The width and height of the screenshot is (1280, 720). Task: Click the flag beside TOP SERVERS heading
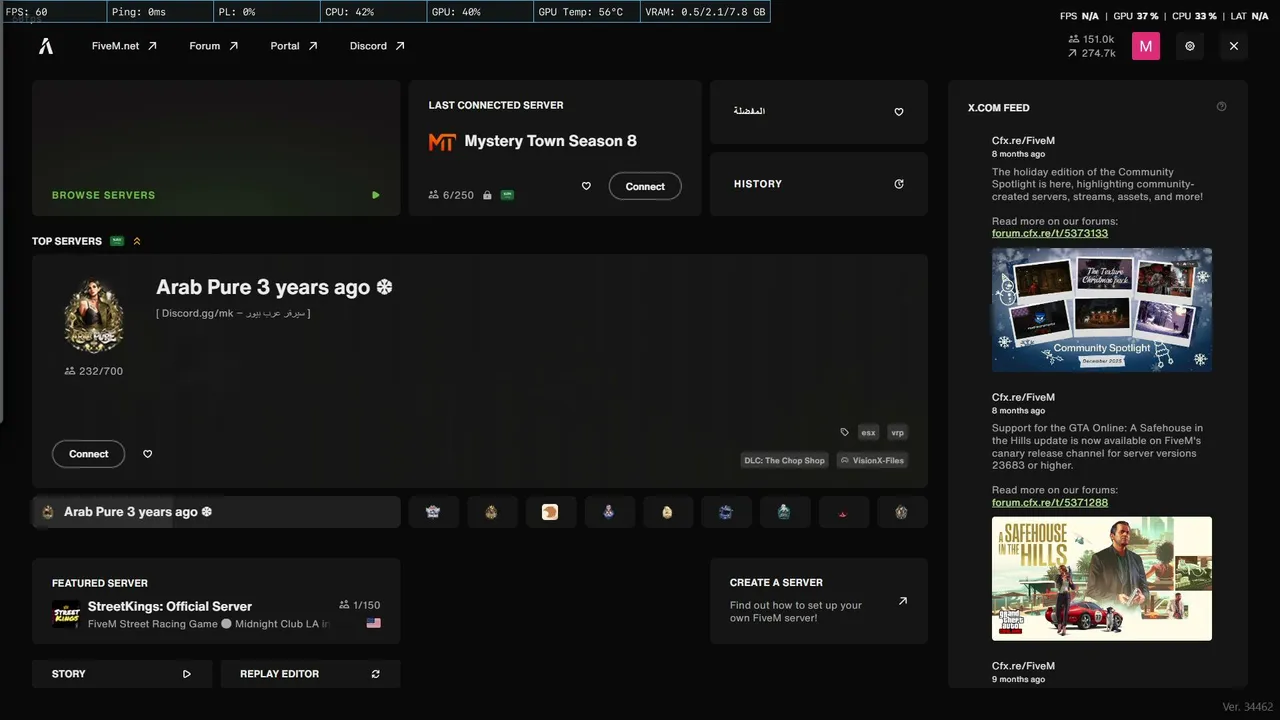pos(117,241)
